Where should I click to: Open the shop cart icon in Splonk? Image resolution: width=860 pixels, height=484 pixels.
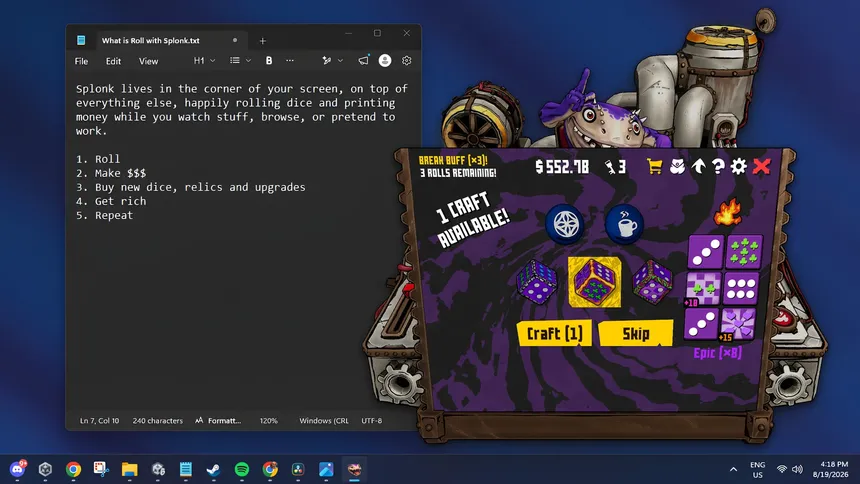tap(654, 166)
